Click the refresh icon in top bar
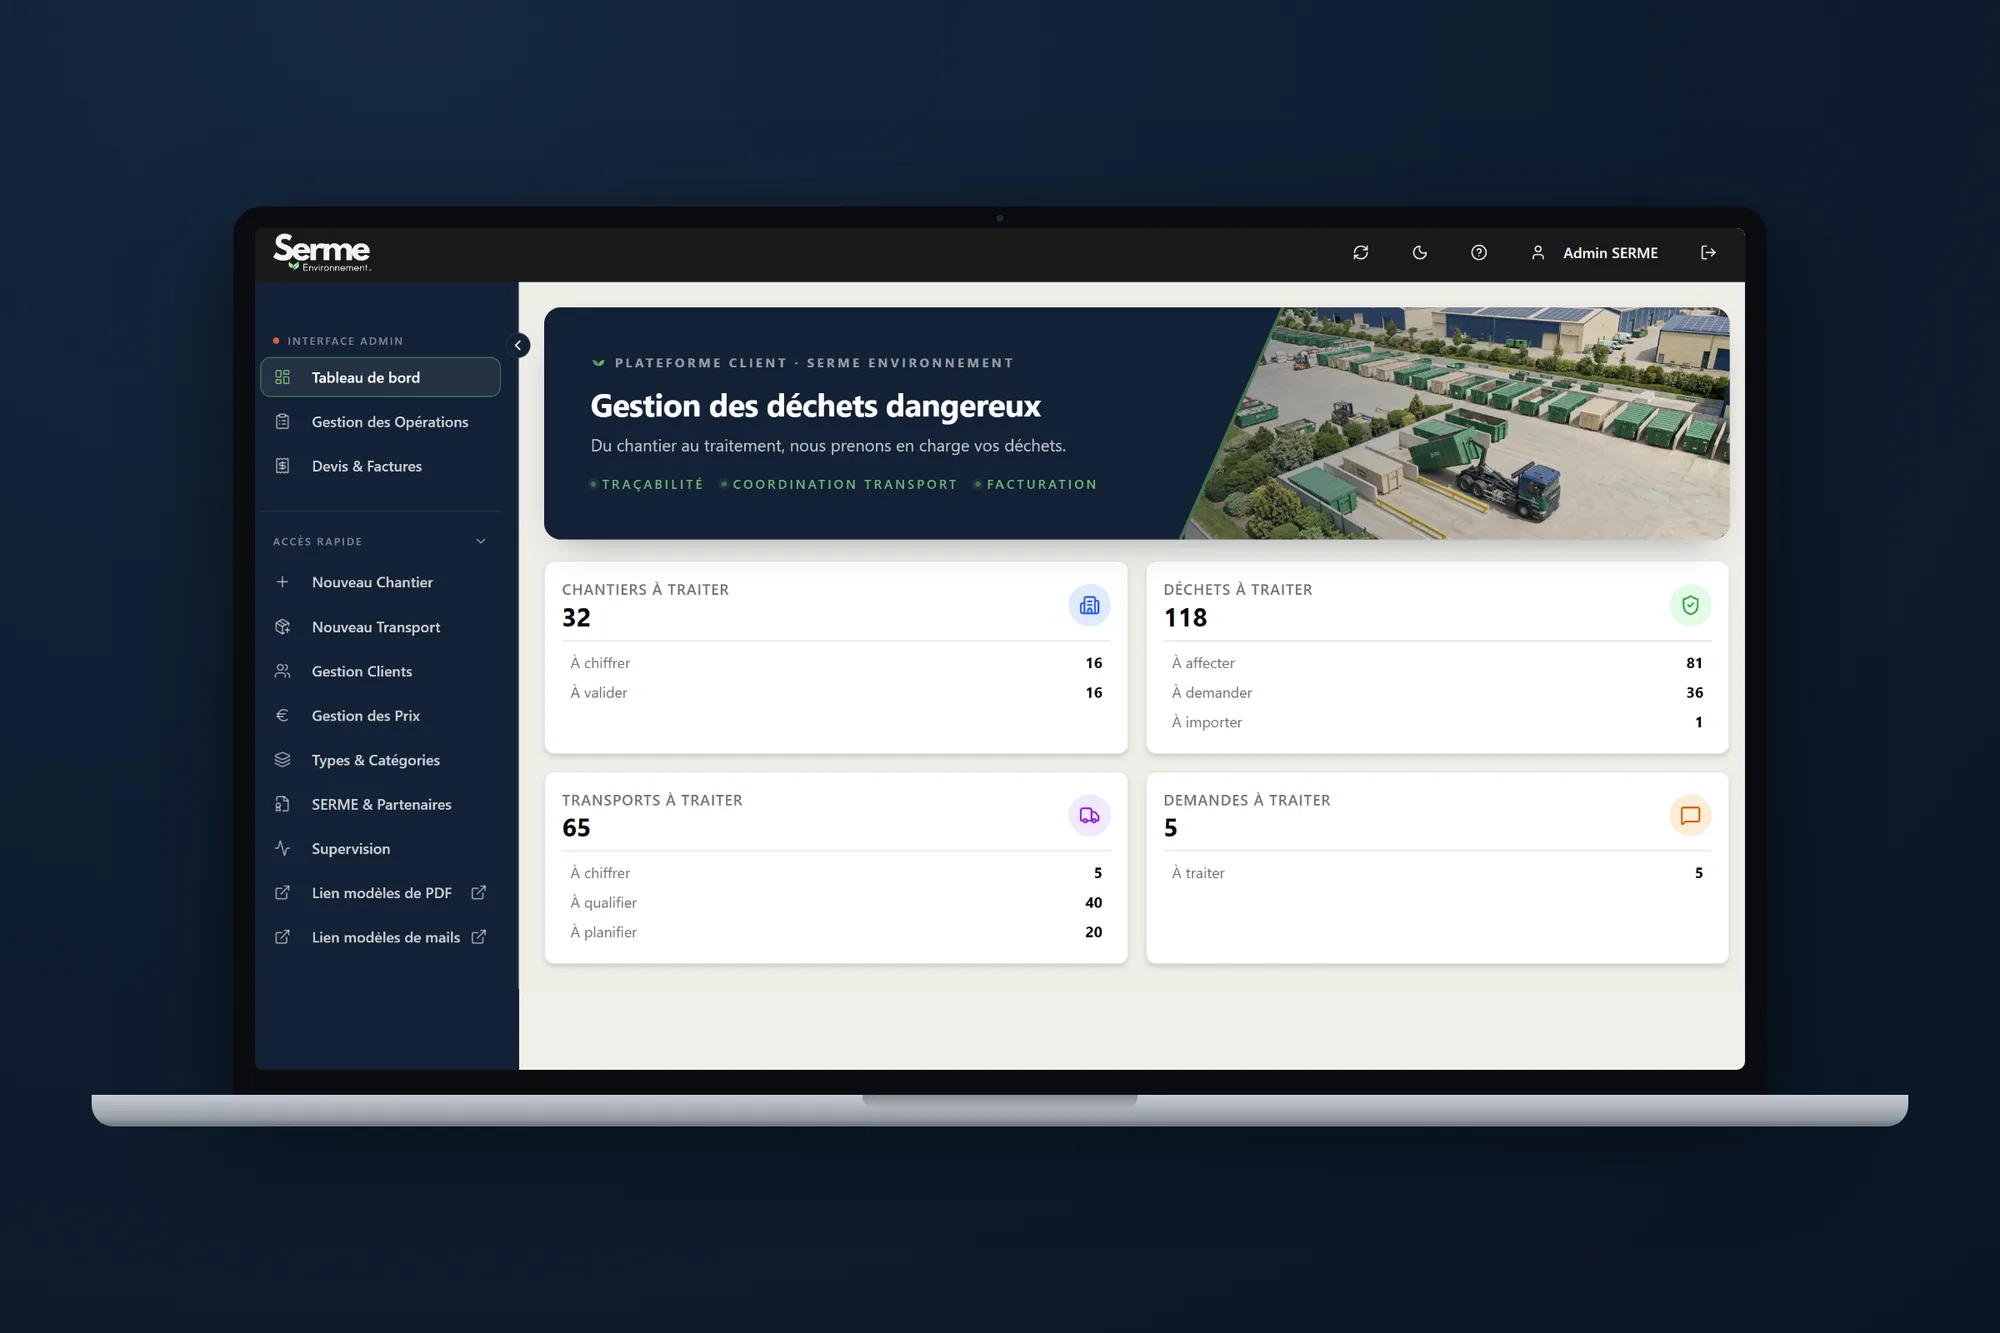 coord(1361,253)
